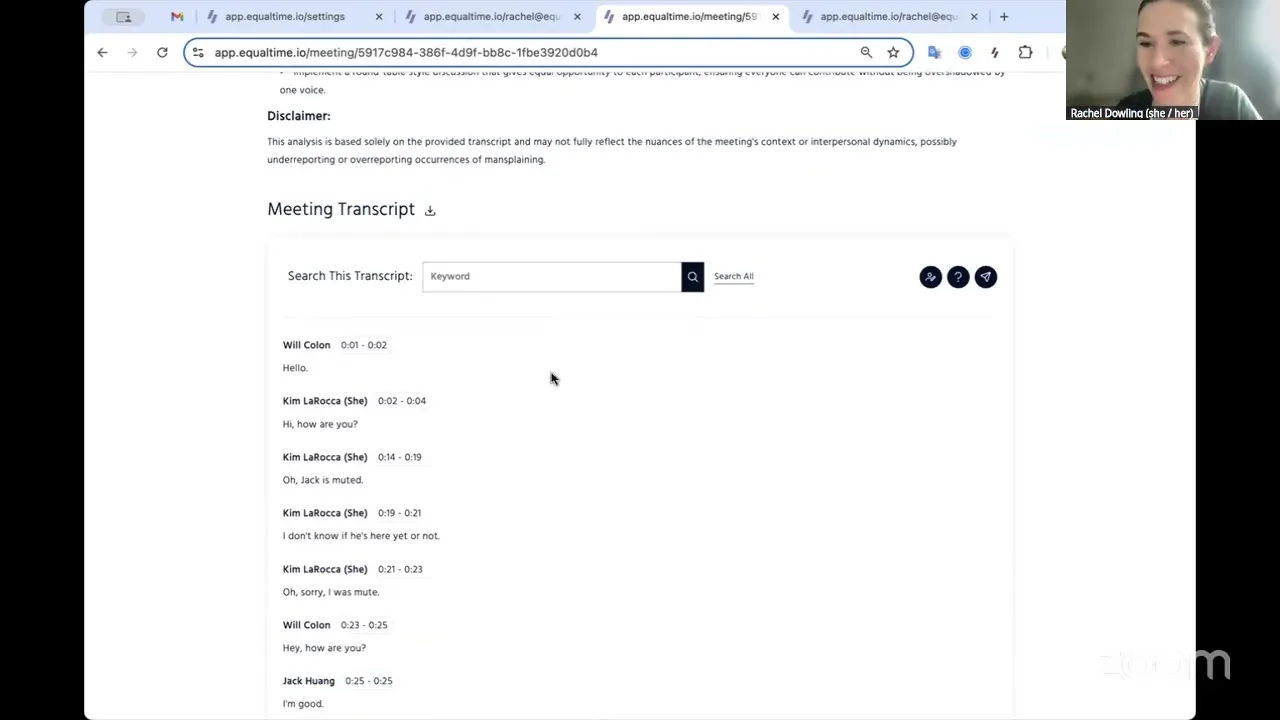This screenshot has width=1280, height=720.
Task: Focus the Keyword search field
Action: 551,276
